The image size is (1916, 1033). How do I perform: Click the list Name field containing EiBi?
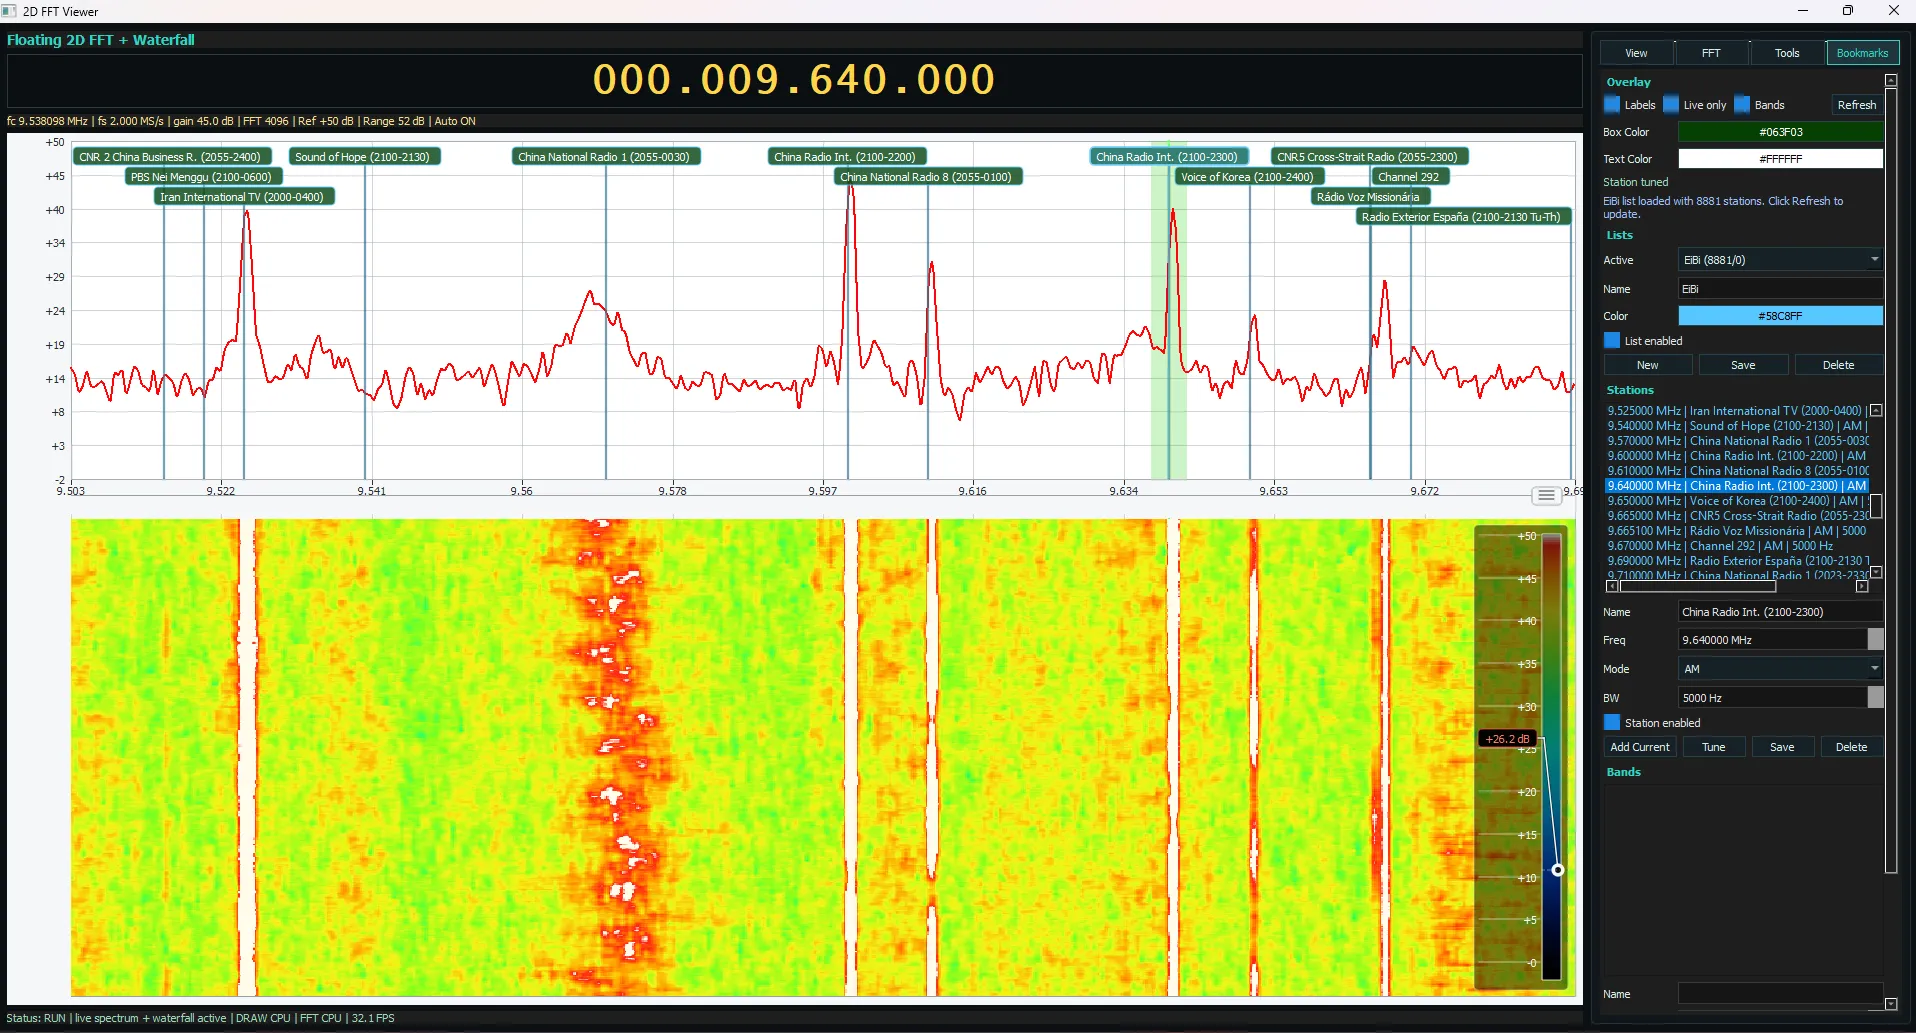1780,289
